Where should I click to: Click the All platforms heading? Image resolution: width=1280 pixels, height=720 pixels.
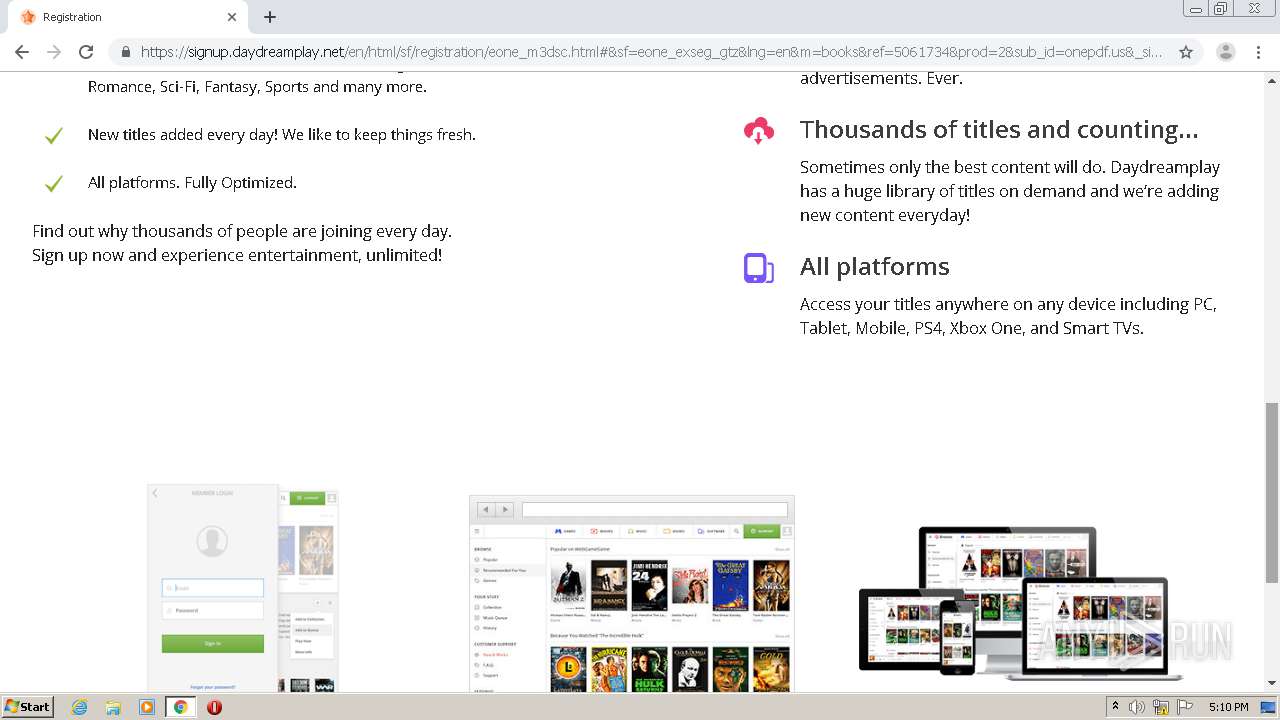875,267
